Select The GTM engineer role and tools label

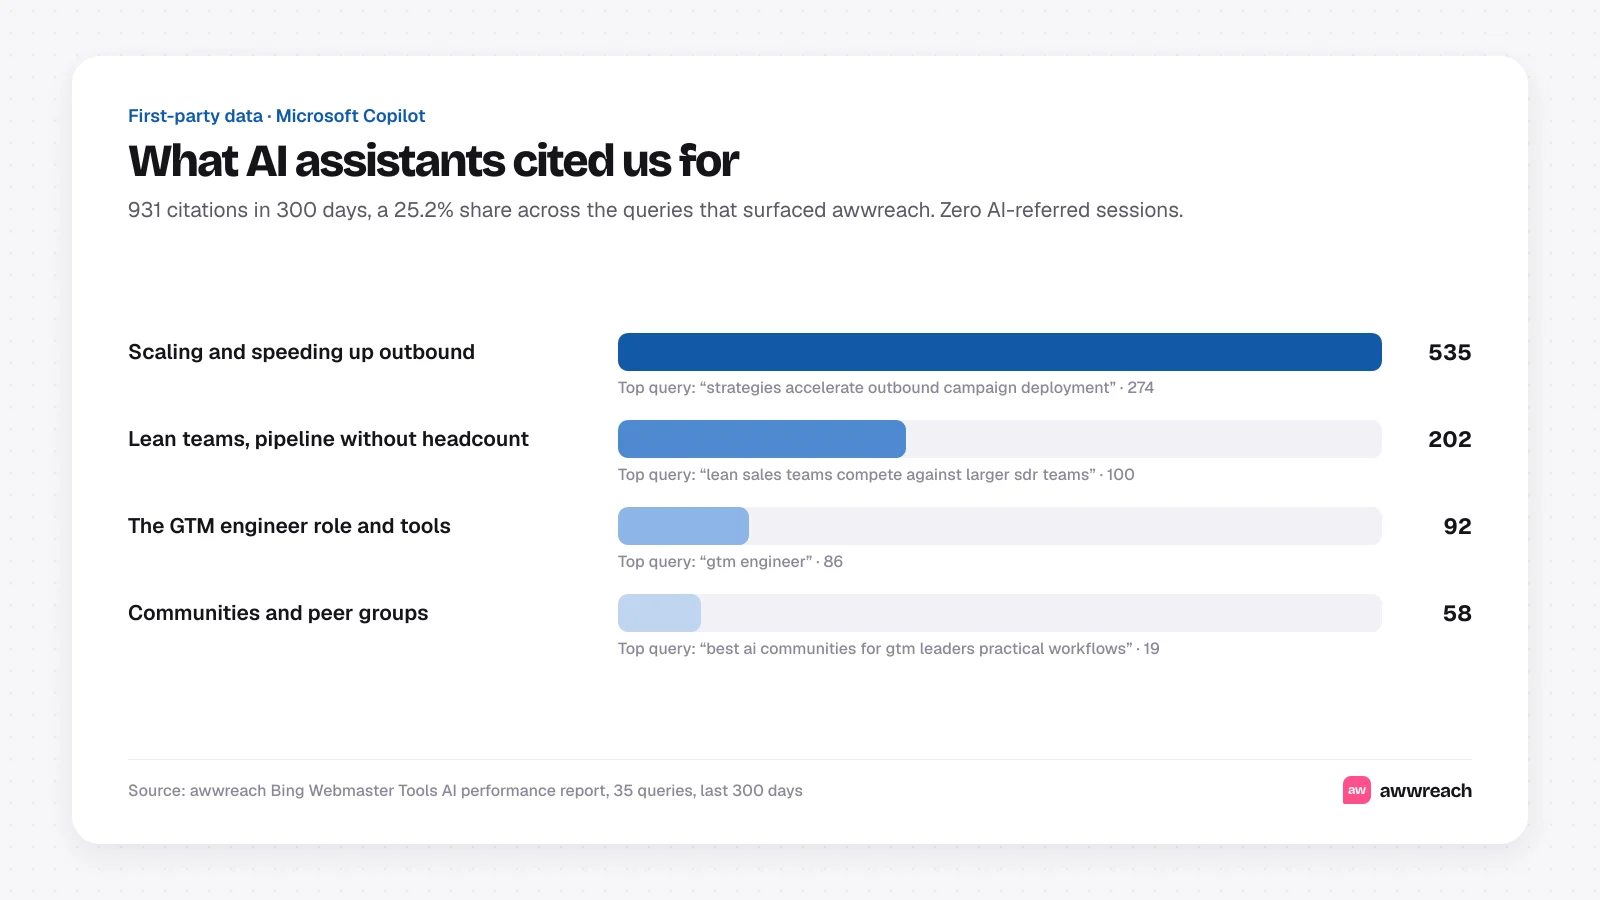point(289,526)
